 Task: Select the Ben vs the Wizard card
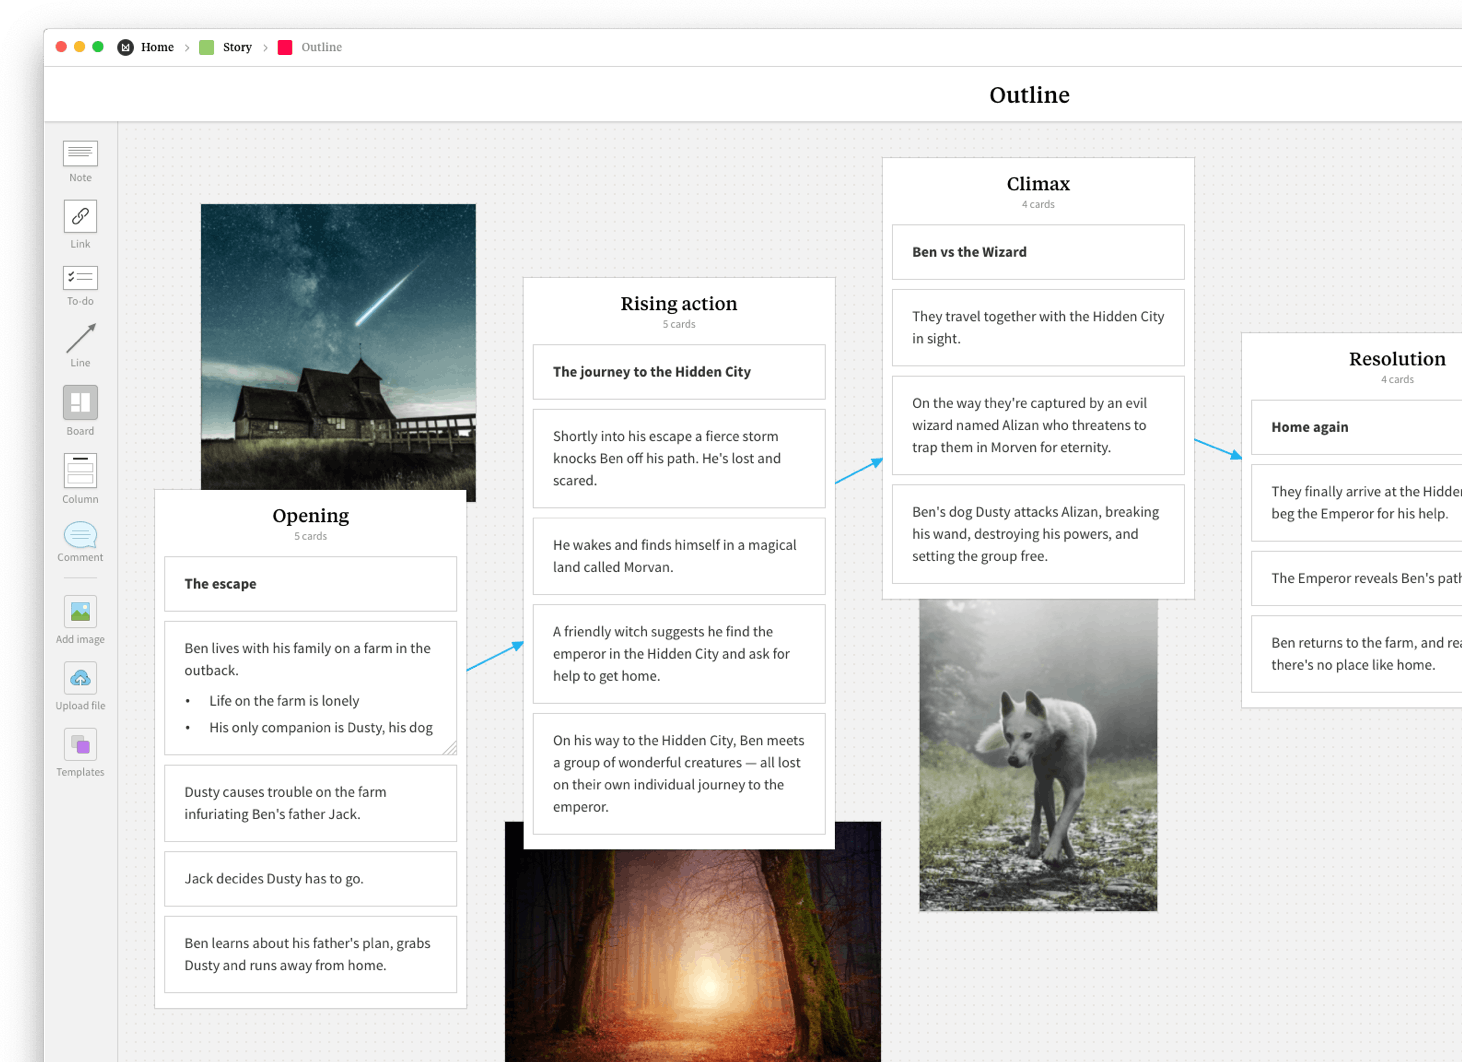click(1037, 251)
